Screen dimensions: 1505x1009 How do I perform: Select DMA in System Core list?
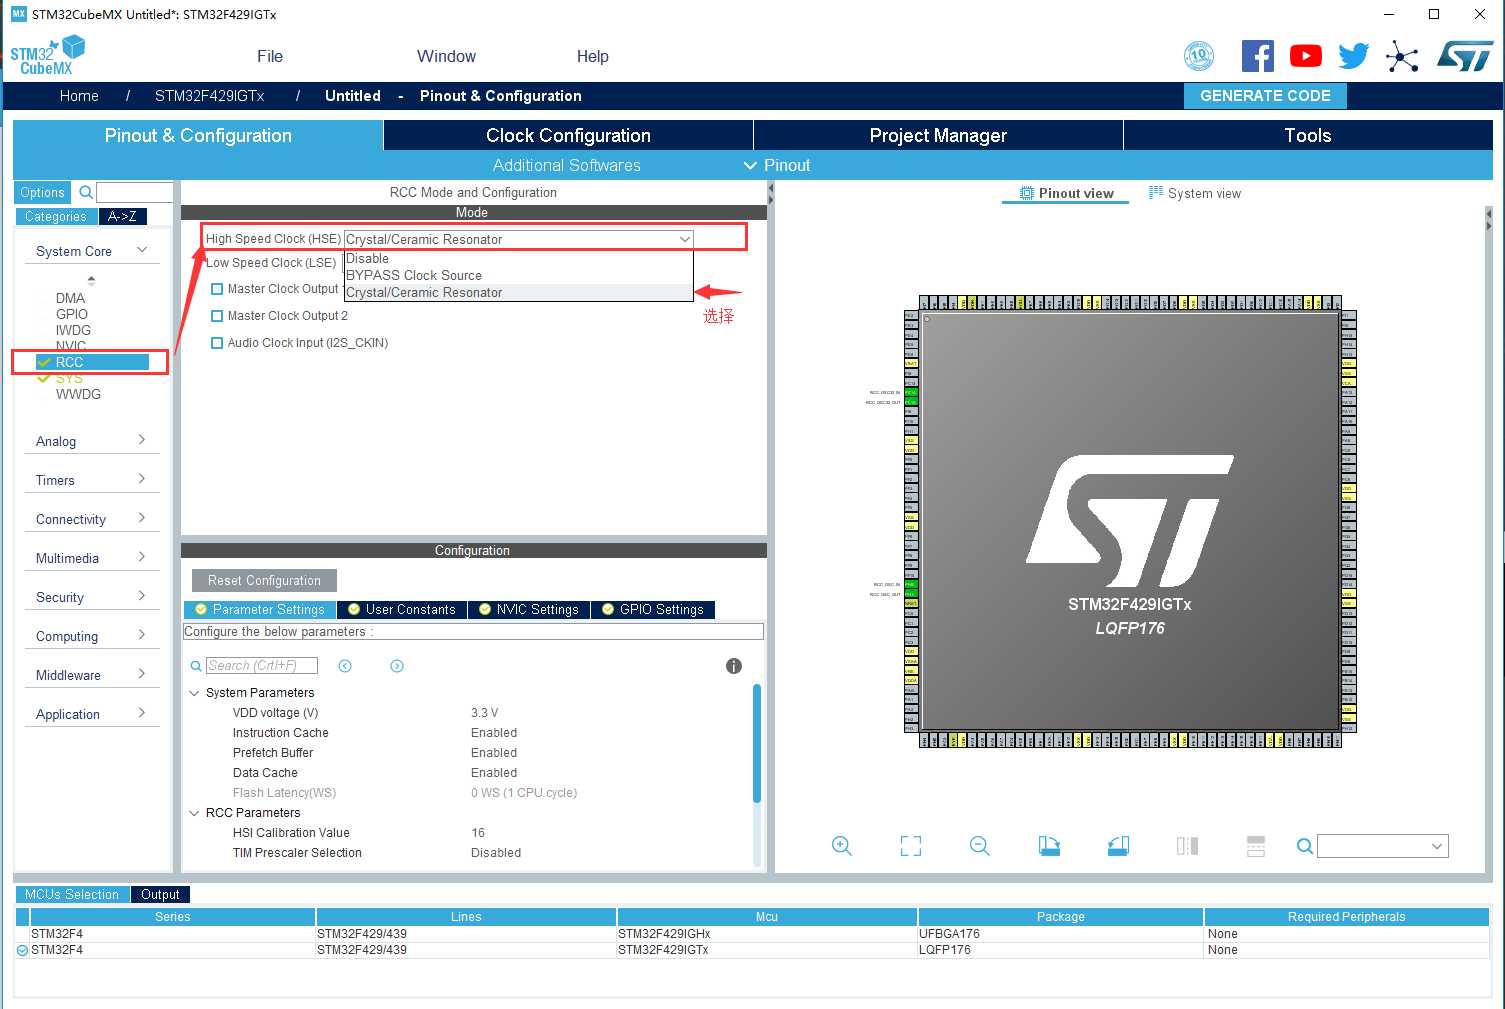pos(70,298)
